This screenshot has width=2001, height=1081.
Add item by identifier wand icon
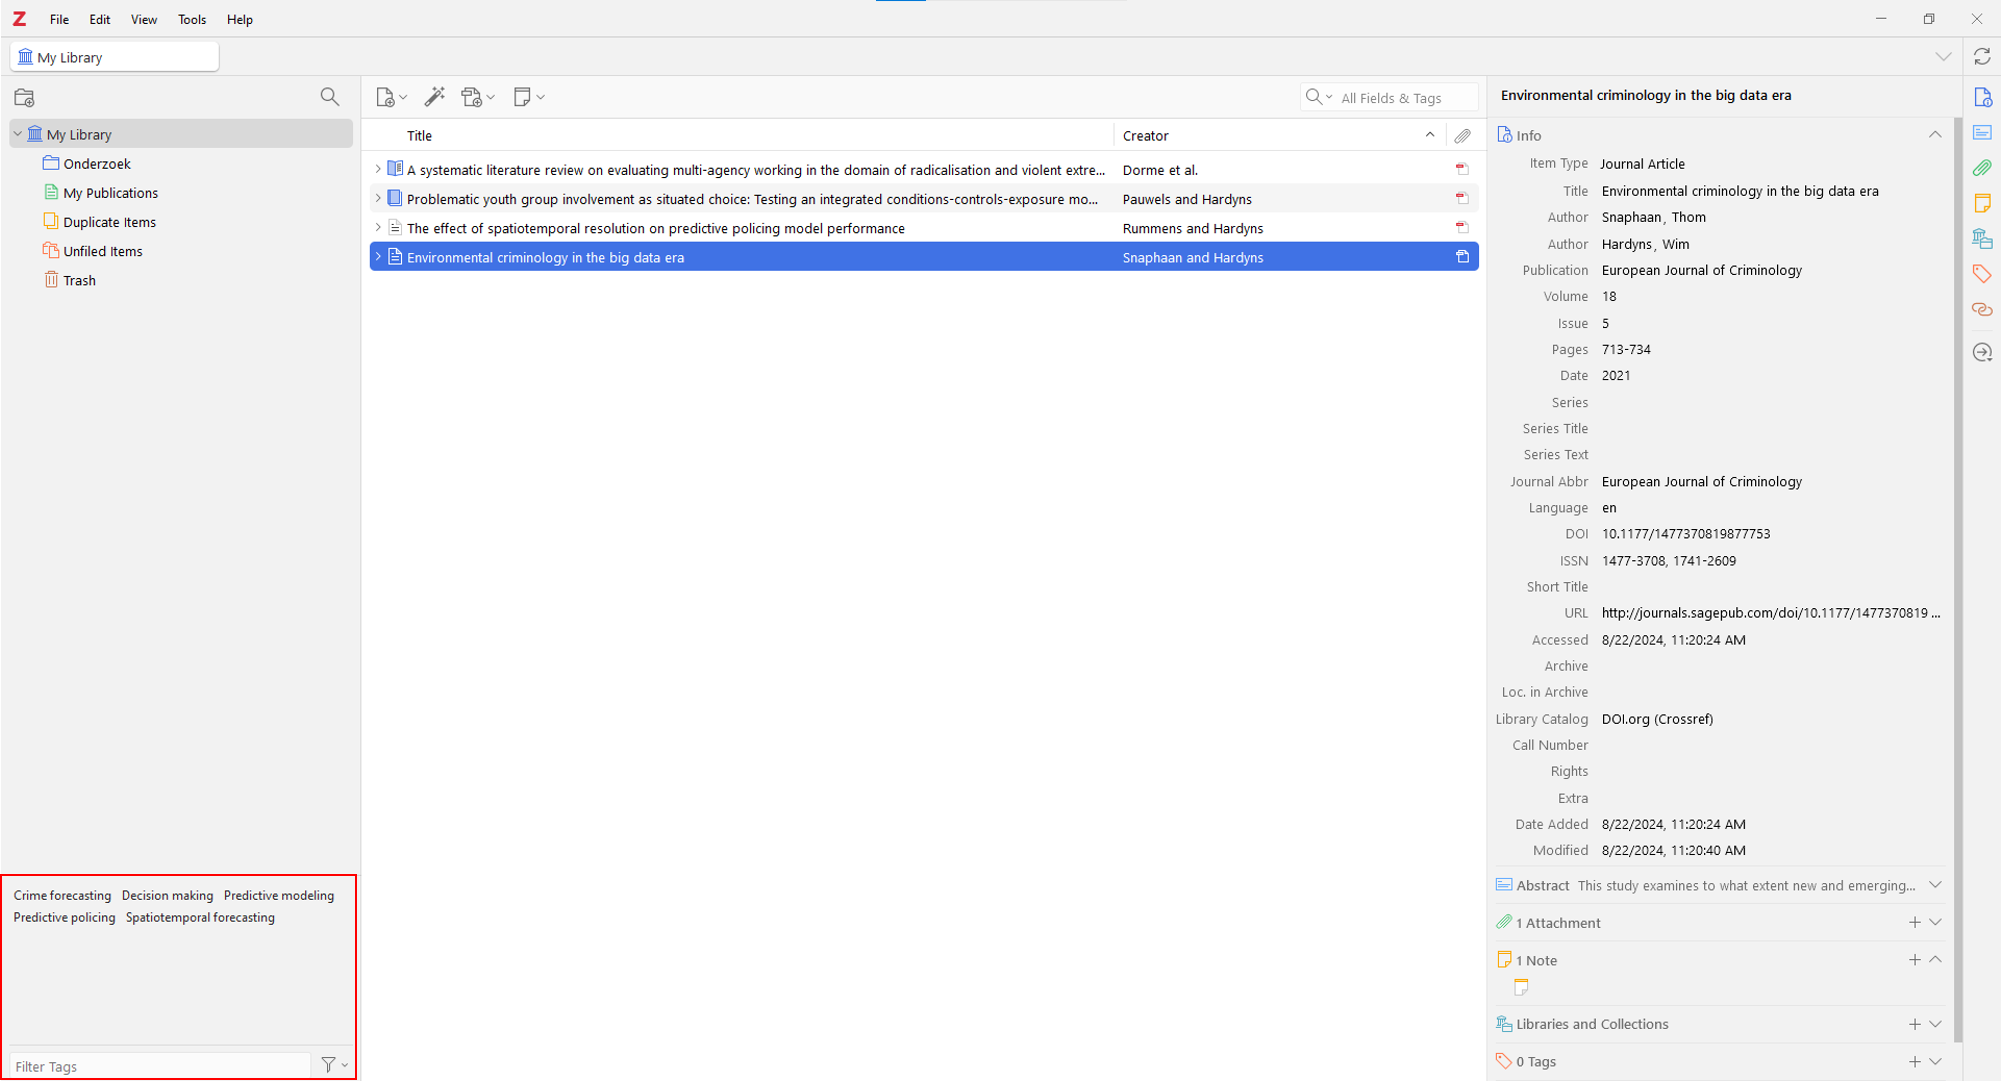(x=434, y=97)
